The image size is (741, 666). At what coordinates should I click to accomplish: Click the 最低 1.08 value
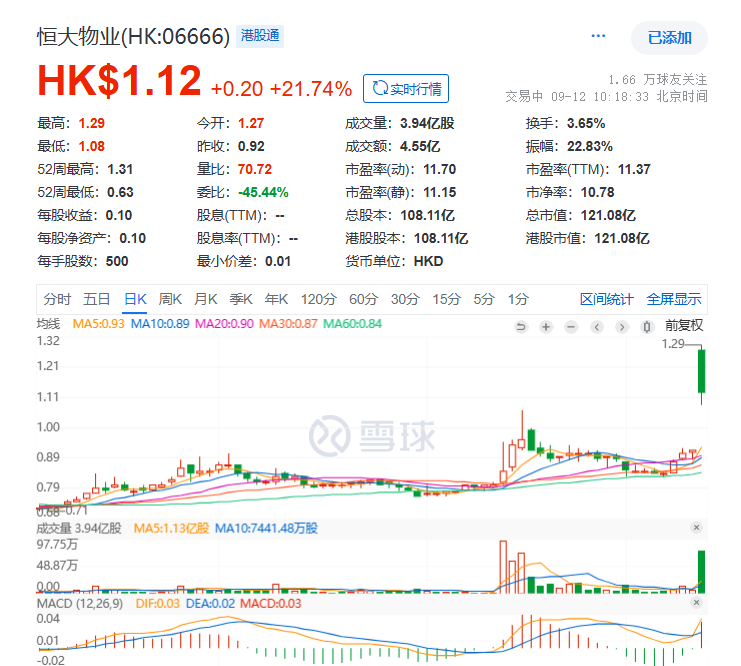pyautogui.click(x=91, y=147)
